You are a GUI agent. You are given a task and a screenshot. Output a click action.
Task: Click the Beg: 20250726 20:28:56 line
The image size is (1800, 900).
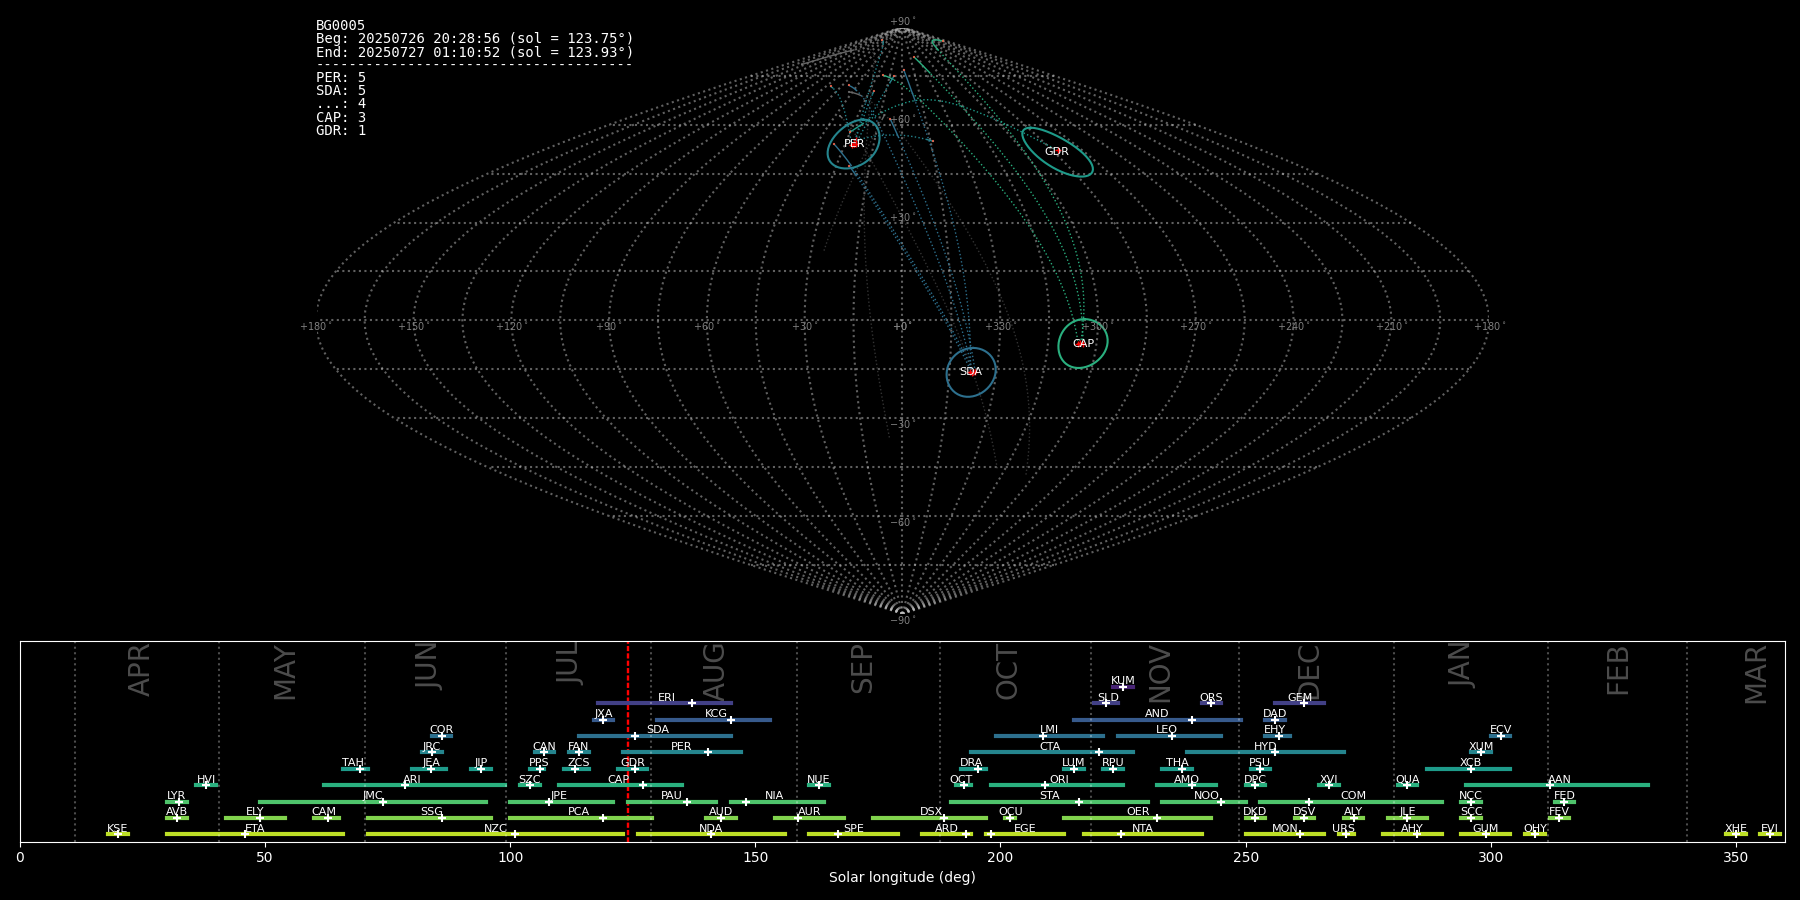point(475,39)
